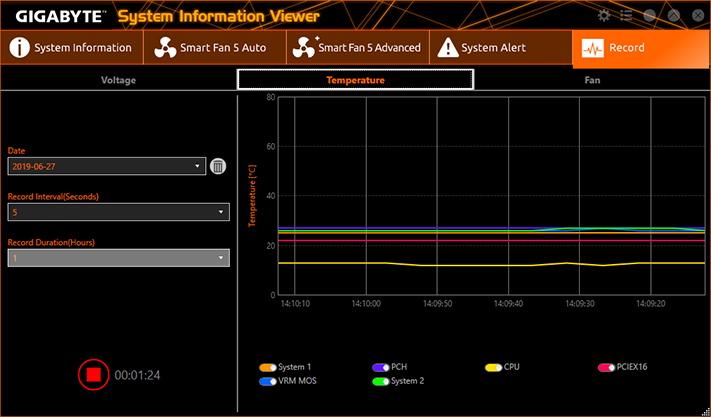Toggle System 1 temperature line
This screenshot has height=417, width=711.
click(268, 368)
